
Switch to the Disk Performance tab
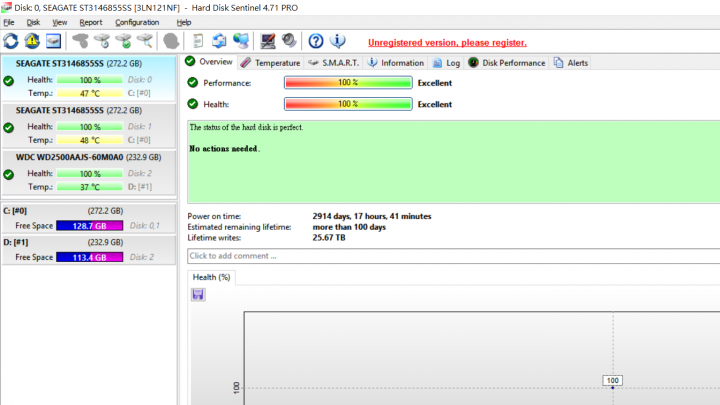pyautogui.click(x=507, y=63)
